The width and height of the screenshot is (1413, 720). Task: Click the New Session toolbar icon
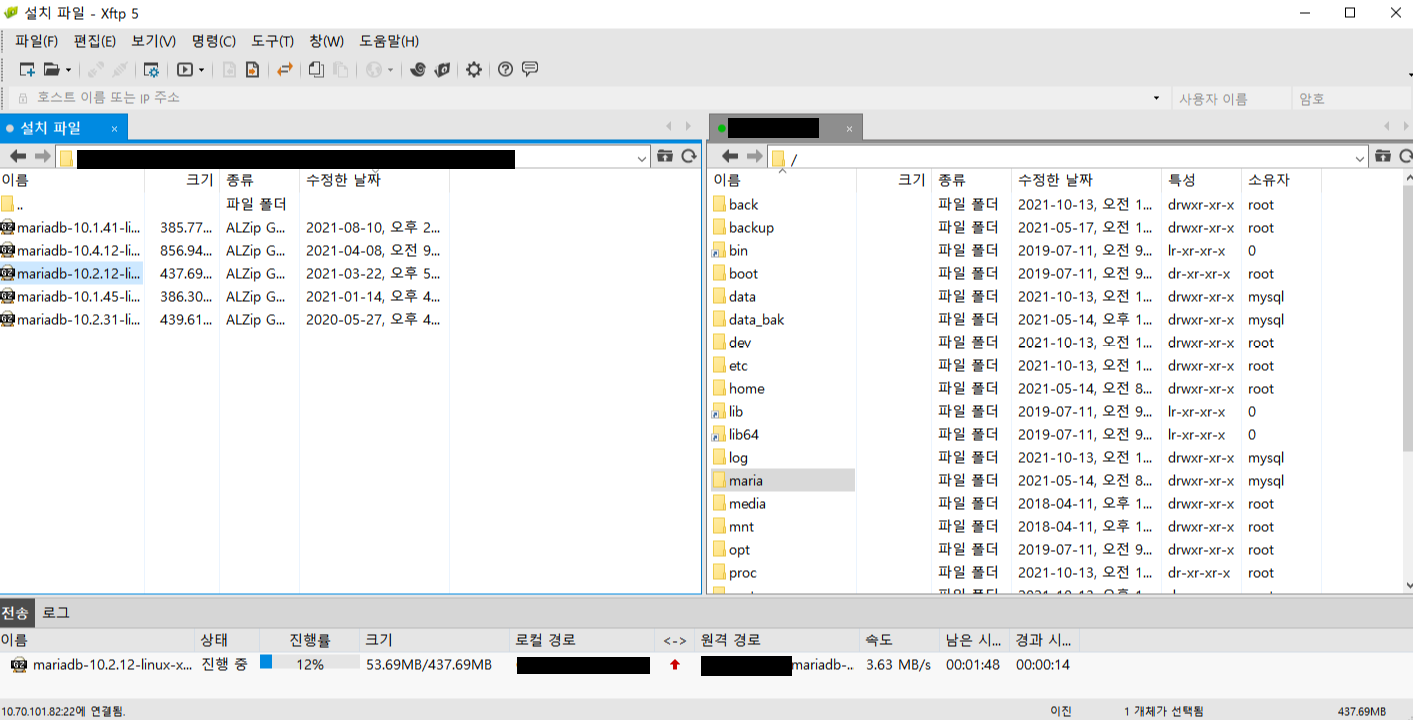point(28,69)
